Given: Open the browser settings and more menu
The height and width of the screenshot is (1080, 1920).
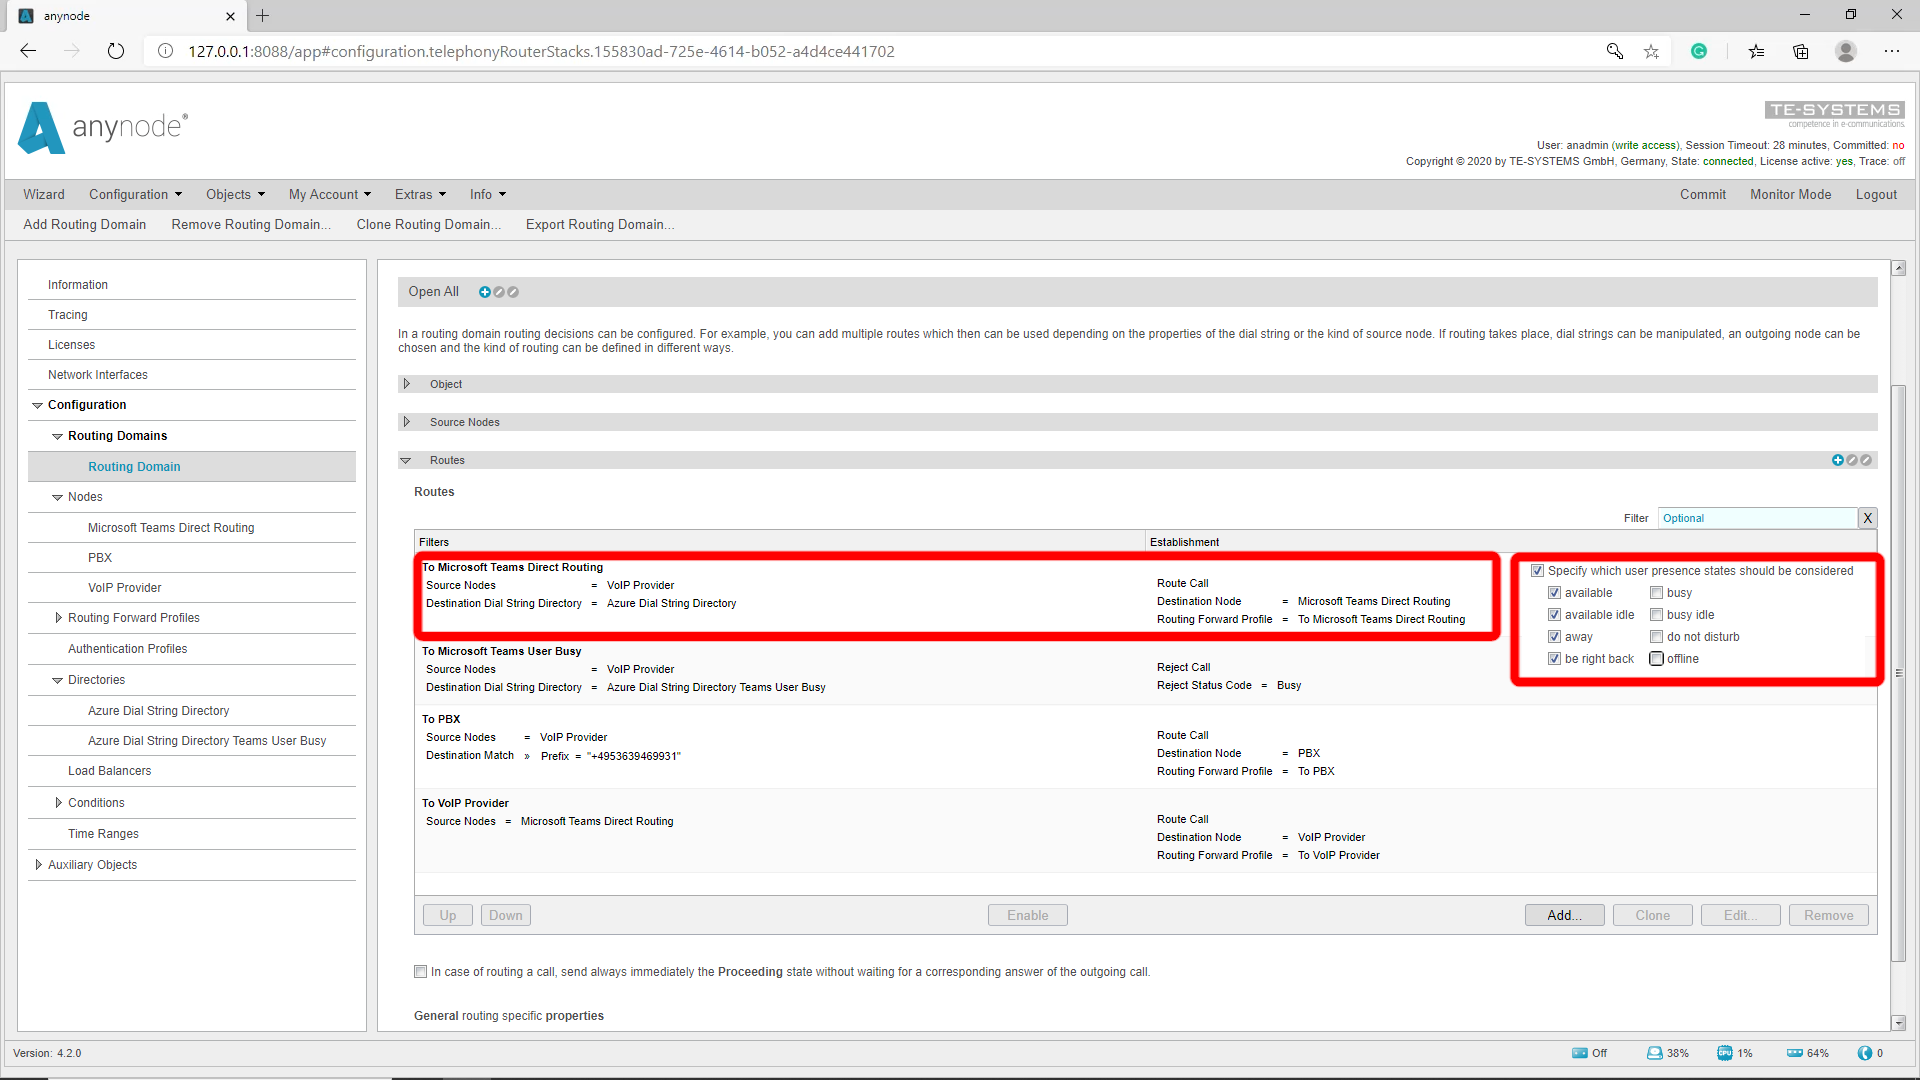Looking at the screenshot, I should 1892,51.
